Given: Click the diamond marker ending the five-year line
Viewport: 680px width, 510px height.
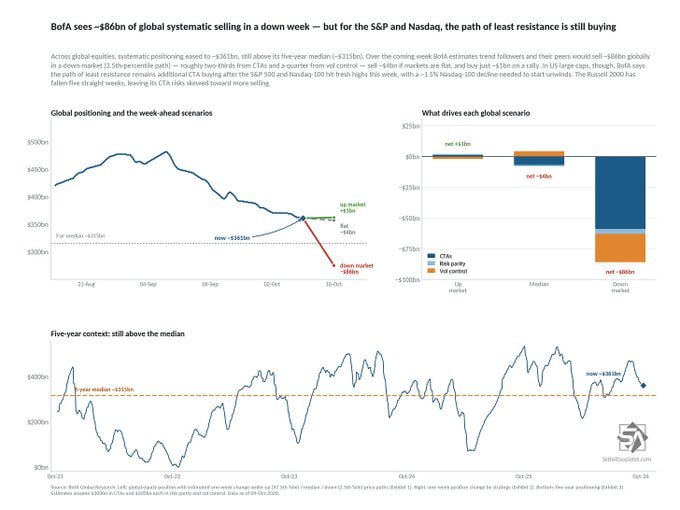Looking at the screenshot, I should 643,385.
